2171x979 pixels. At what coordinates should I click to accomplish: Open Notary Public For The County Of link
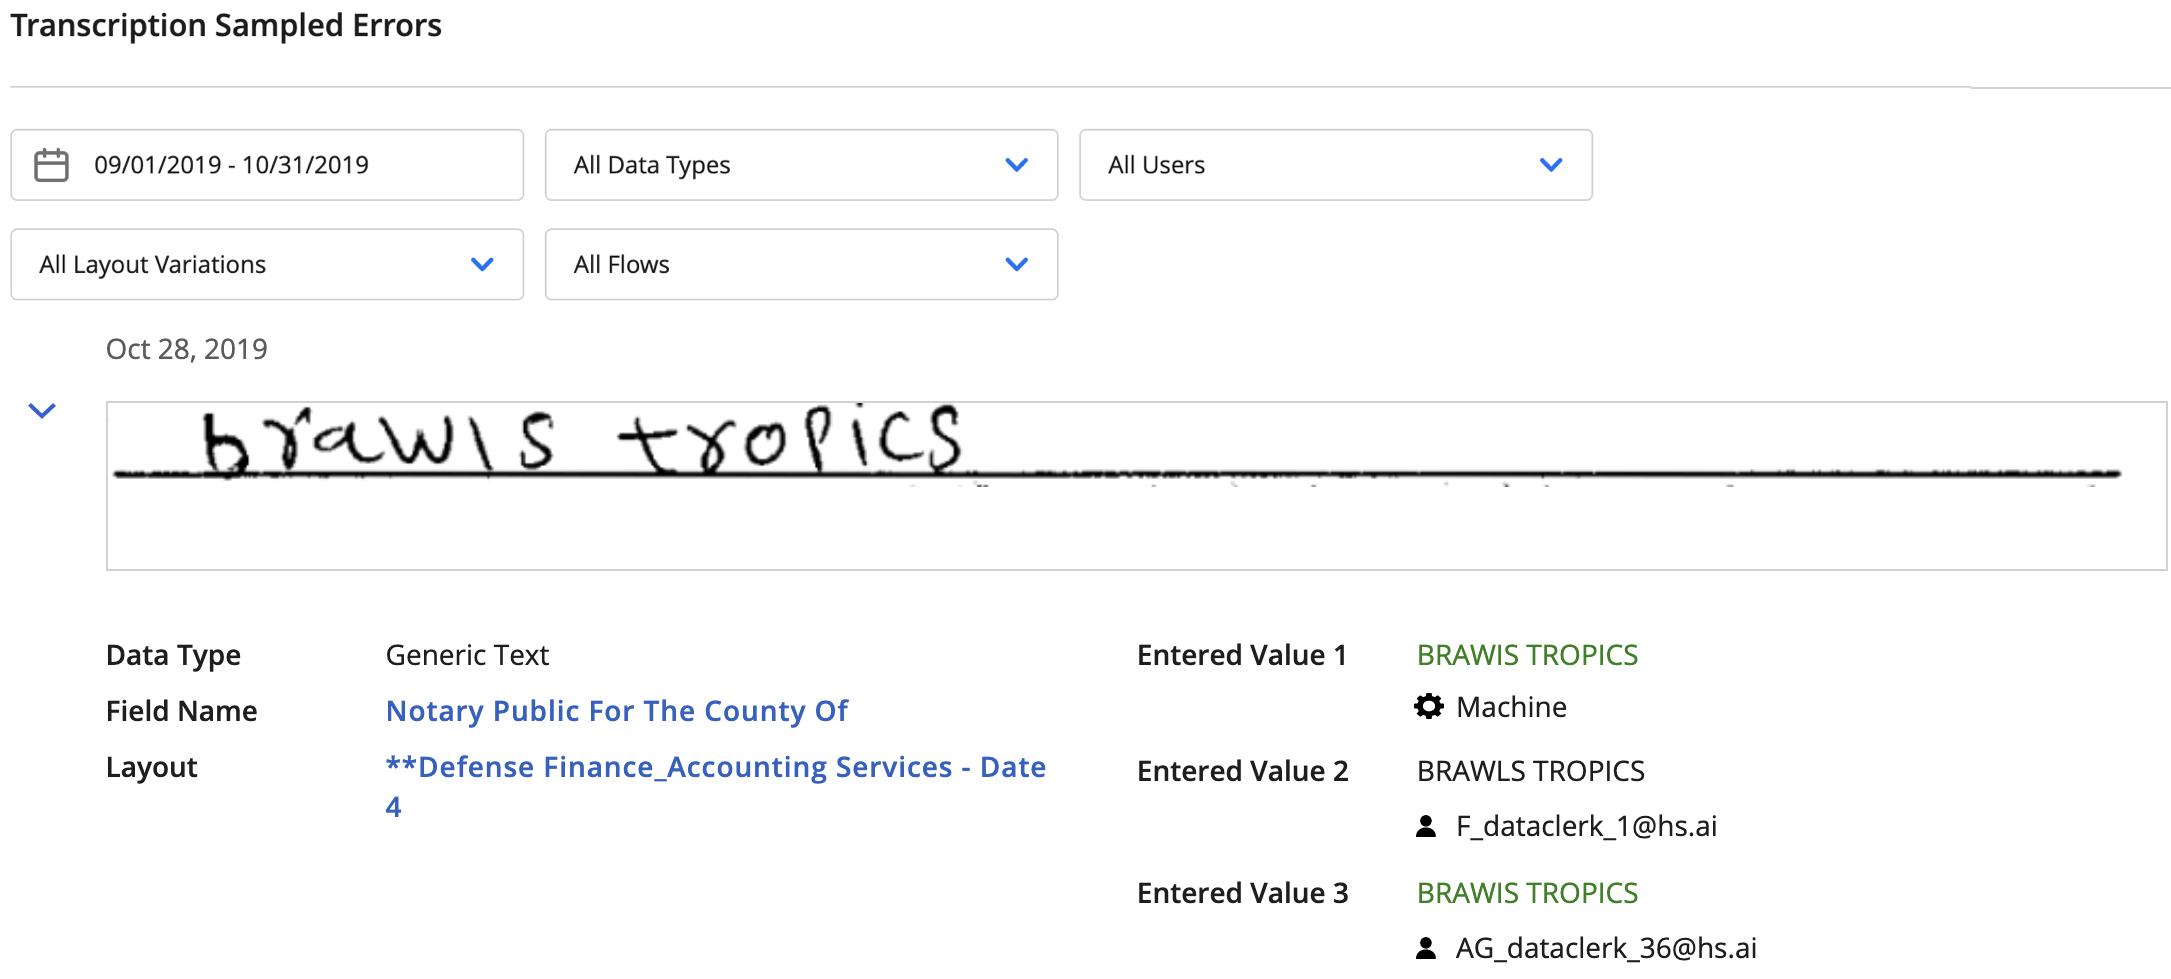[617, 711]
